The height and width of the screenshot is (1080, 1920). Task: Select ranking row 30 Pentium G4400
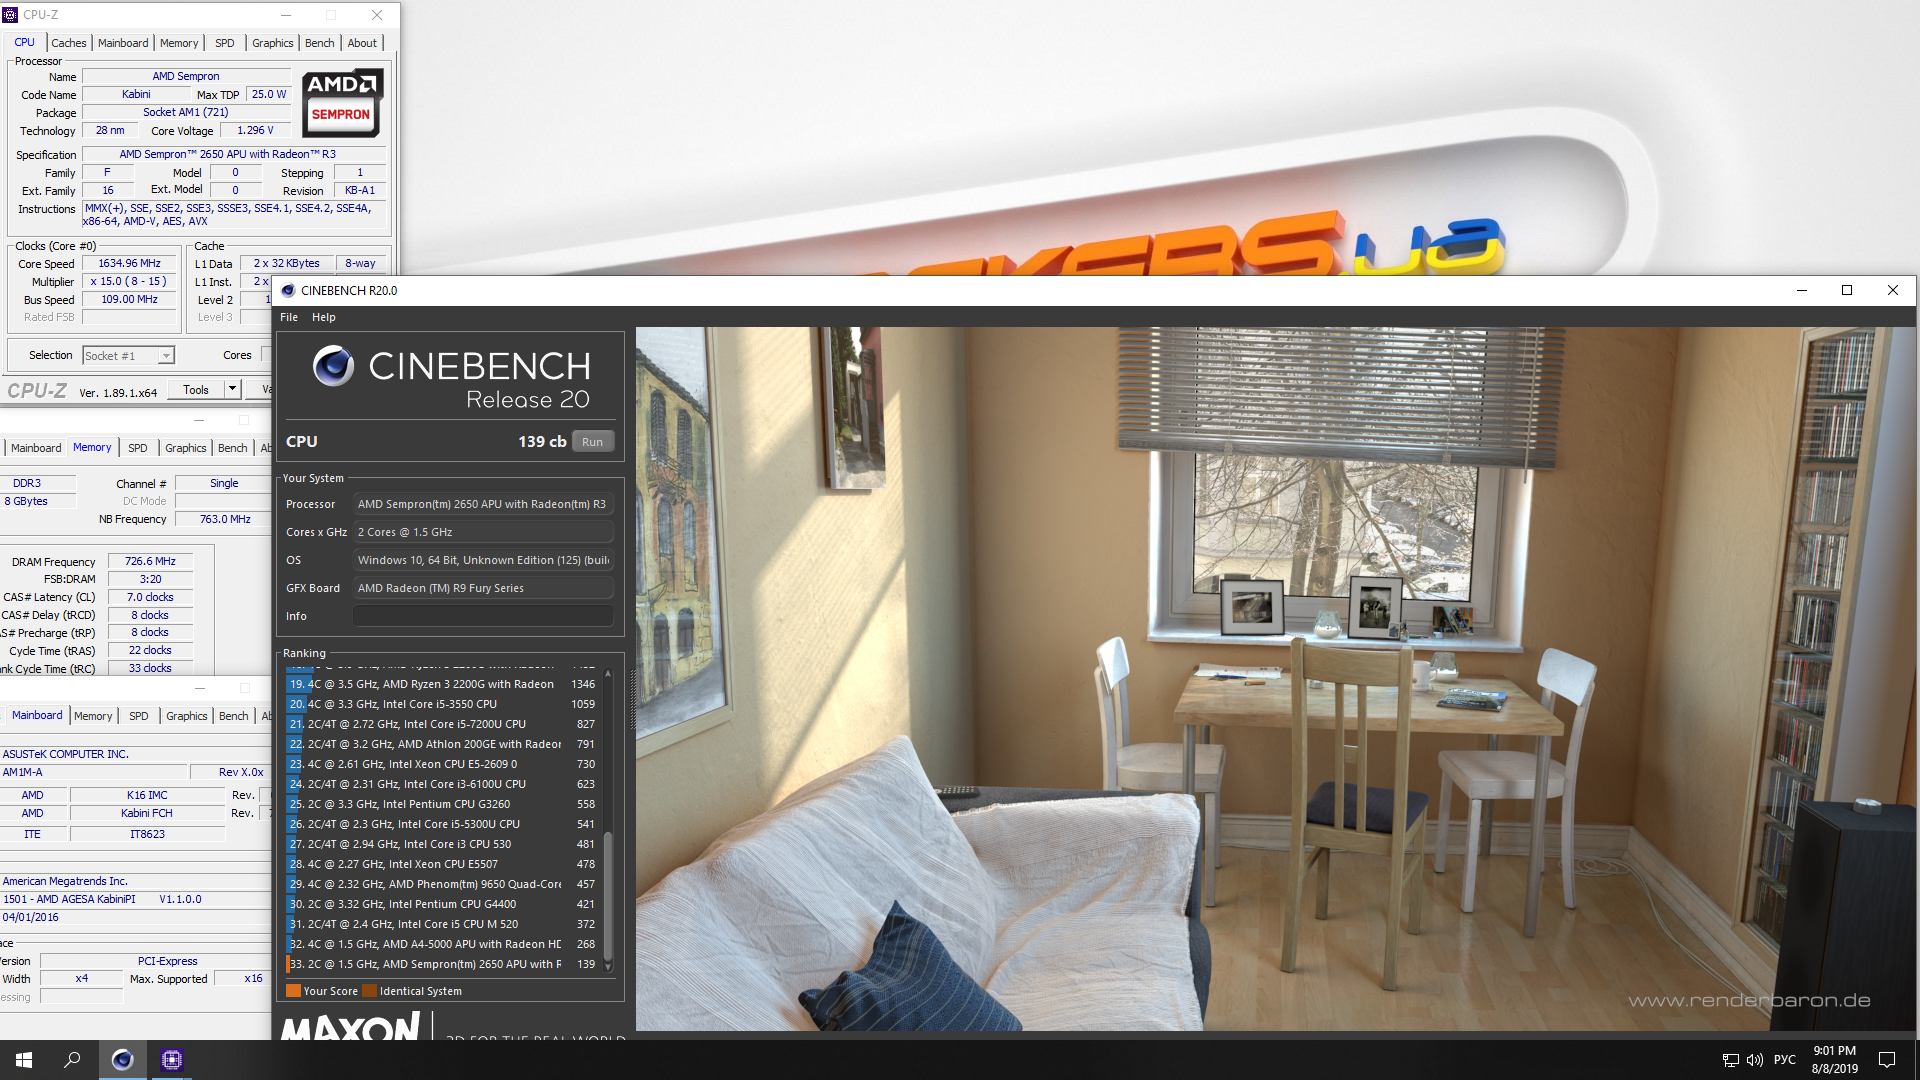[x=443, y=904]
